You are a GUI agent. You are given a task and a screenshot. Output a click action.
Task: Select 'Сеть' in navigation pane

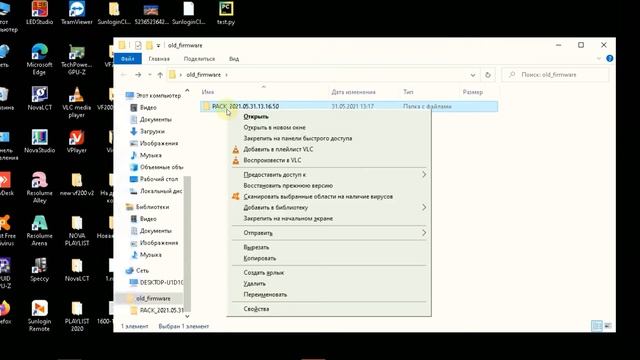[142, 270]
